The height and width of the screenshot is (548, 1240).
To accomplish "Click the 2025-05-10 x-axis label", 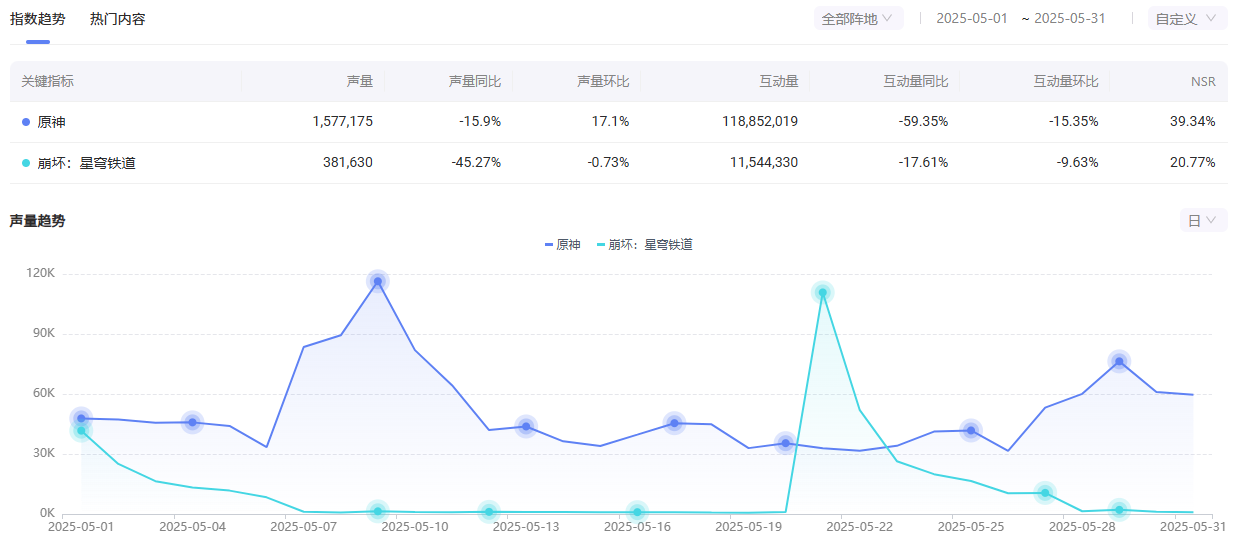I will point(414,526).
